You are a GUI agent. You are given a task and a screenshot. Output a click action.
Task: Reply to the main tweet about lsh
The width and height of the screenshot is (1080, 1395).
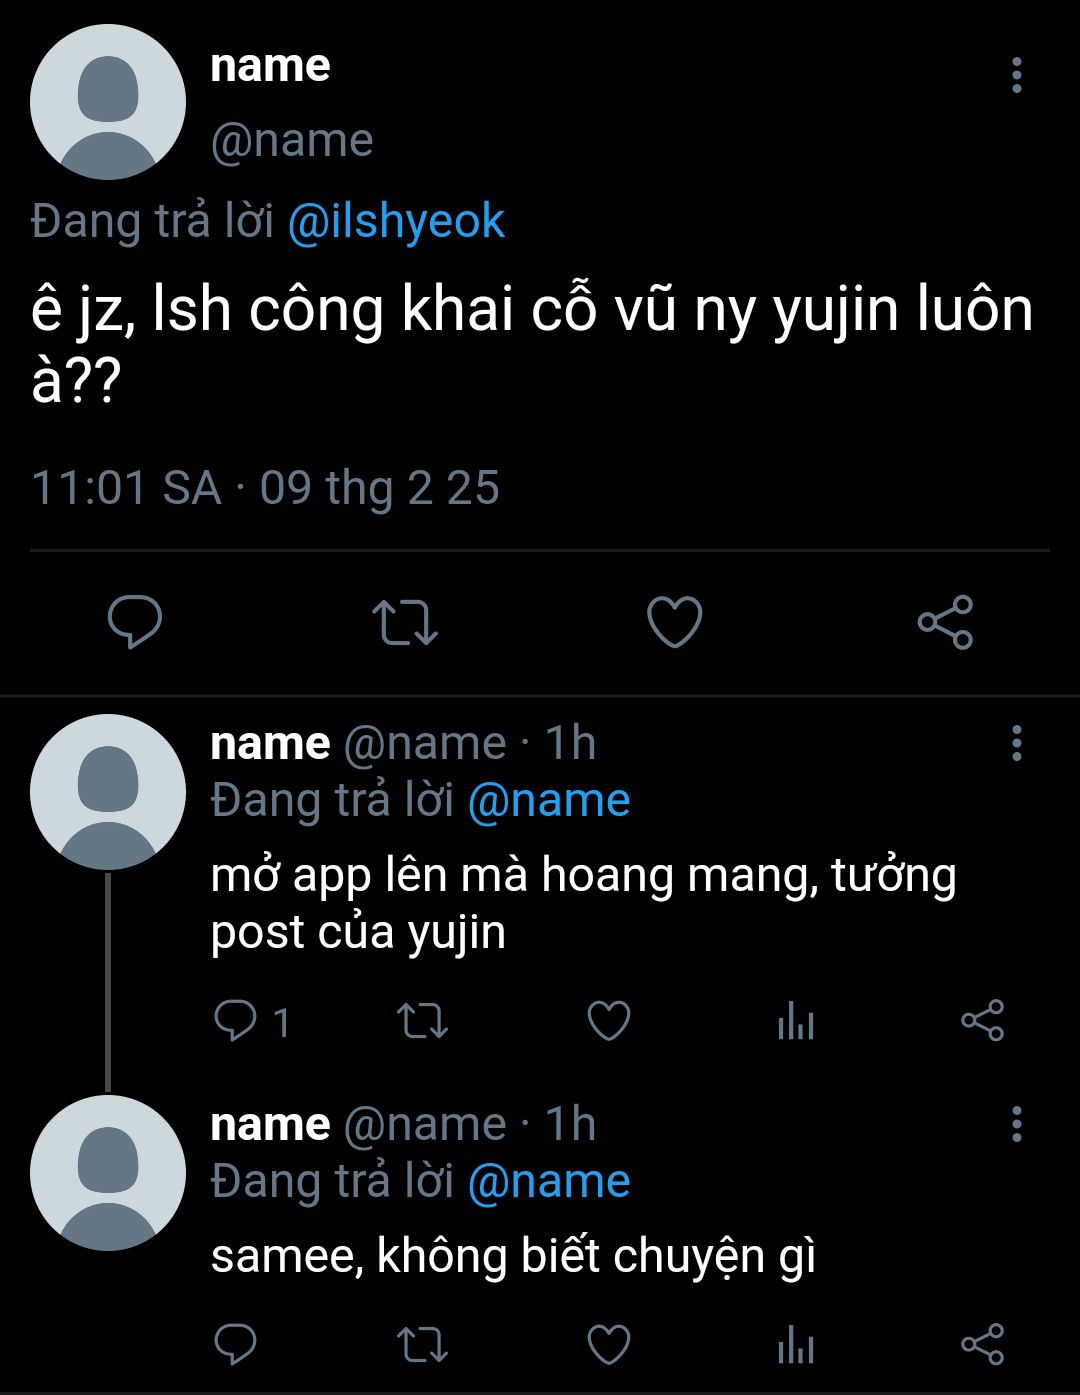(135, 622)
